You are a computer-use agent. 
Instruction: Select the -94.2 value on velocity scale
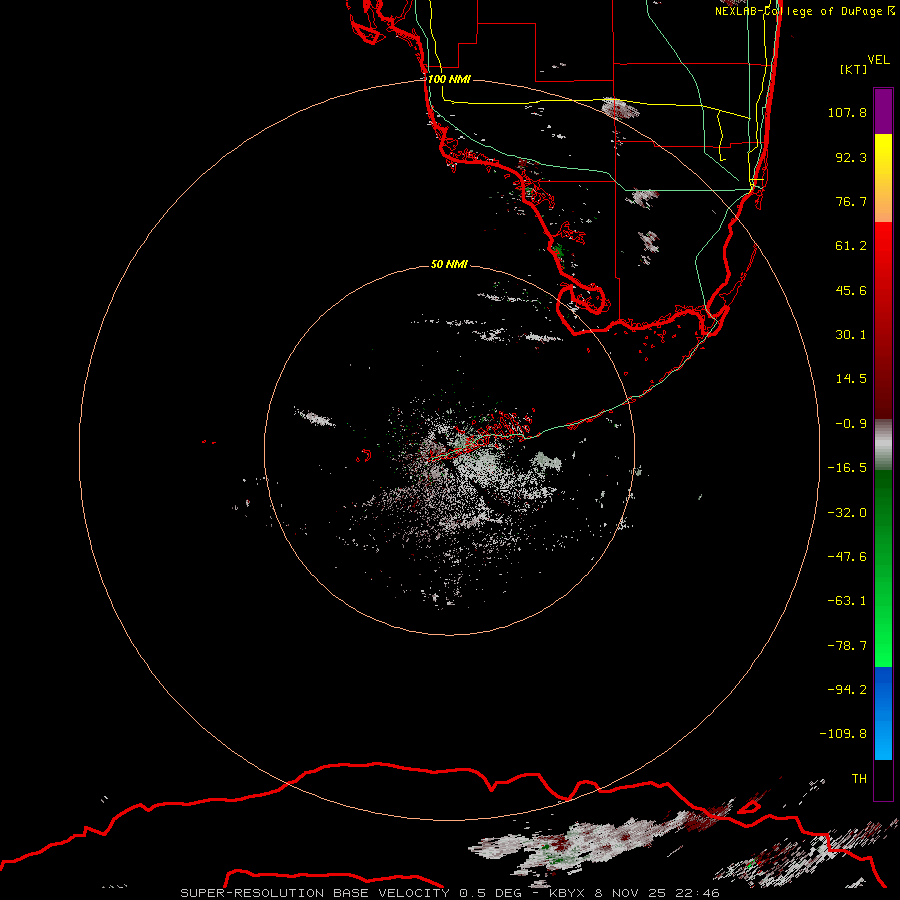pyautogui.click(x=847, y=689)
